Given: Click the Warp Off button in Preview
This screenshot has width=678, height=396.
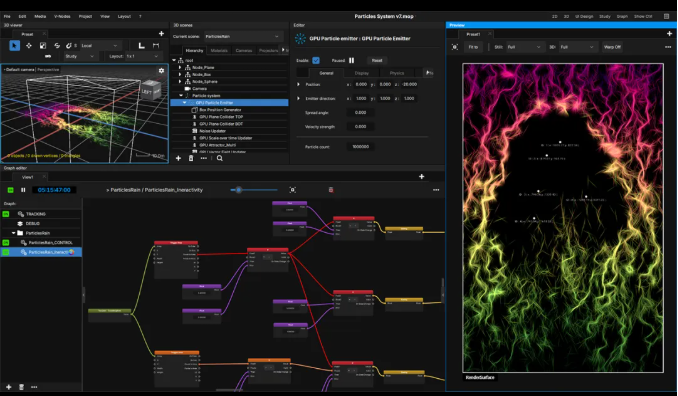Looking at the screenshot, I should (612, 47).
